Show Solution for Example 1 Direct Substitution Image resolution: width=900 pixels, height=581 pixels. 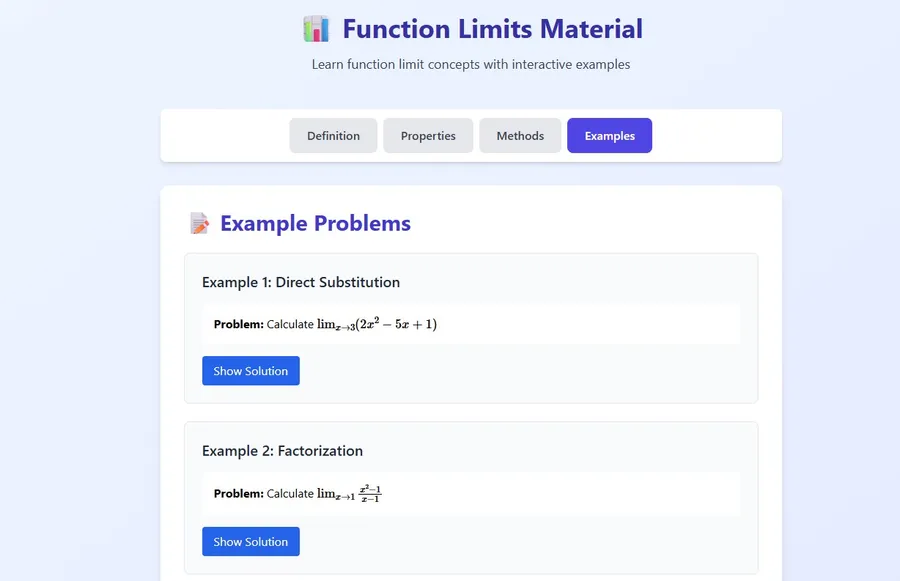(250, 370)
